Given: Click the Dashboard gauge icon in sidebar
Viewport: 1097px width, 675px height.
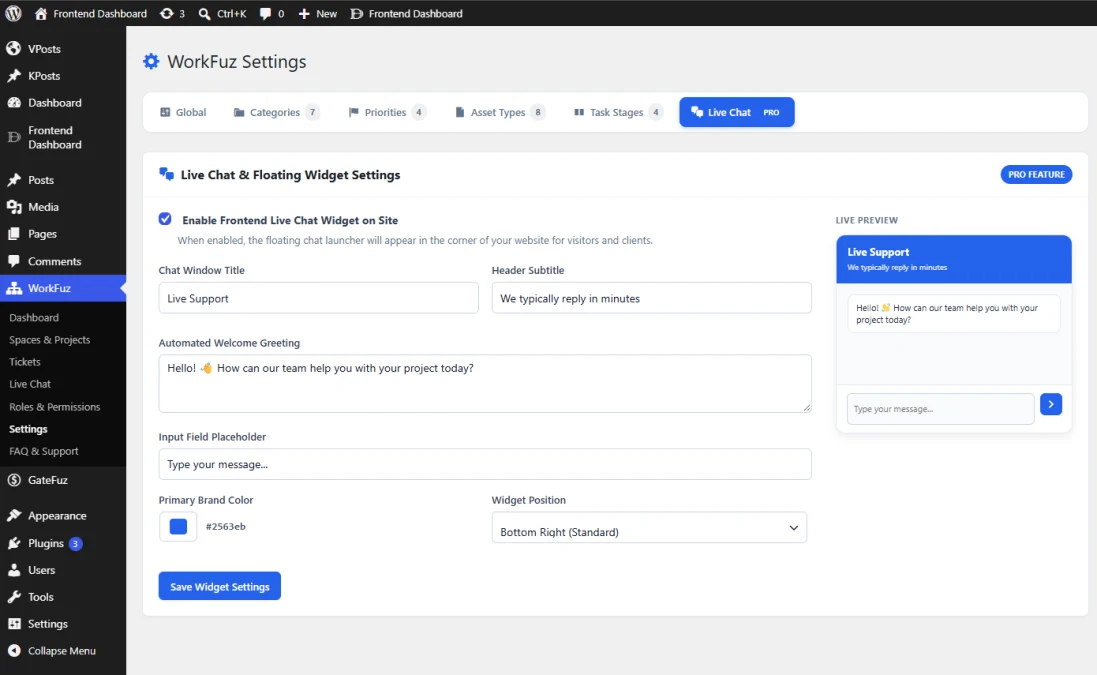Looking at the screenshot, I should tap(13, 102).
